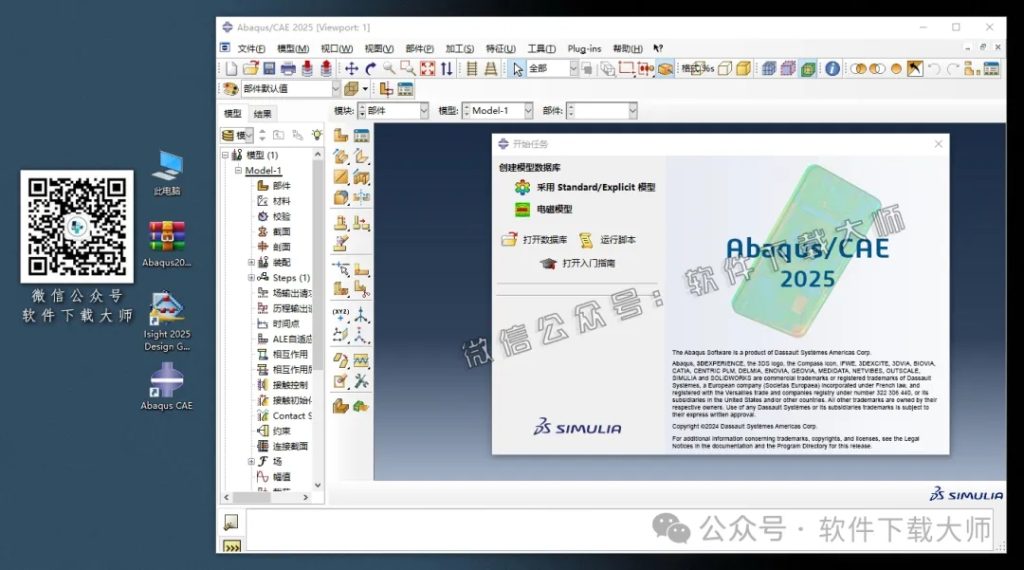This screenshot has height=570, width=1024.
Task: Open the 模型 Model-1 dropdown
Action: coord(498,111)
